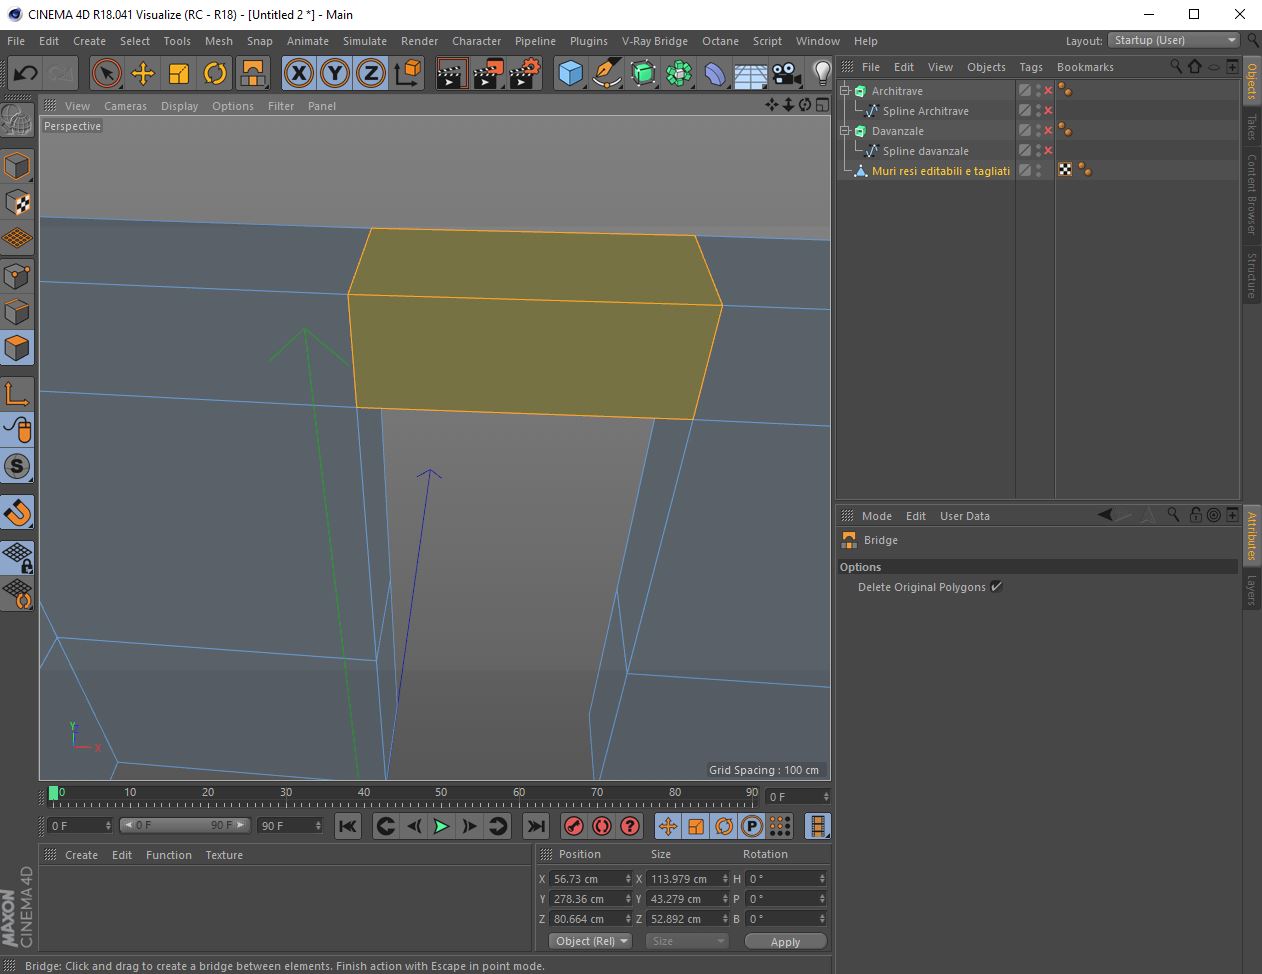Viewport: 1262px width, 974px height.
Task: Click frame 40 on the timeline ruler
Action: click(364, 797)
